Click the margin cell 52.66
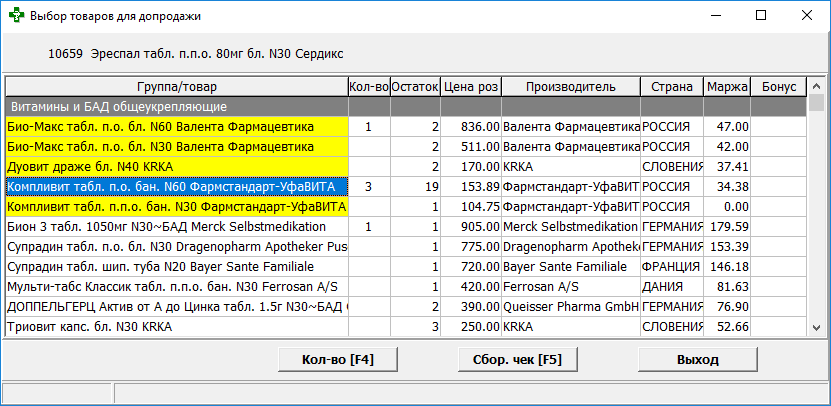 point(727,327)
